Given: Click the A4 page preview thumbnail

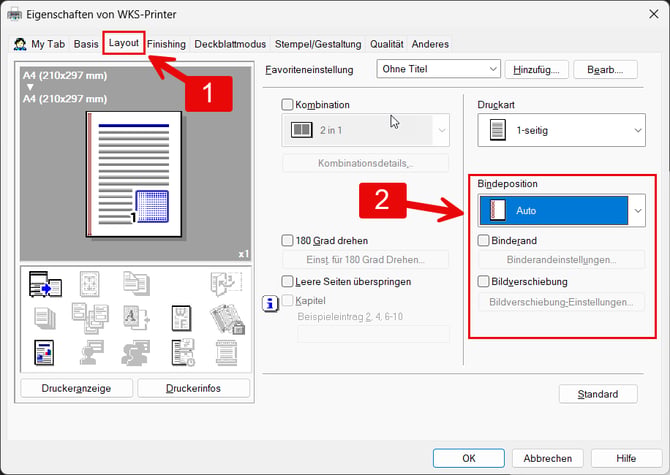Looking at the screenshot, I should (x=134, y=174).
